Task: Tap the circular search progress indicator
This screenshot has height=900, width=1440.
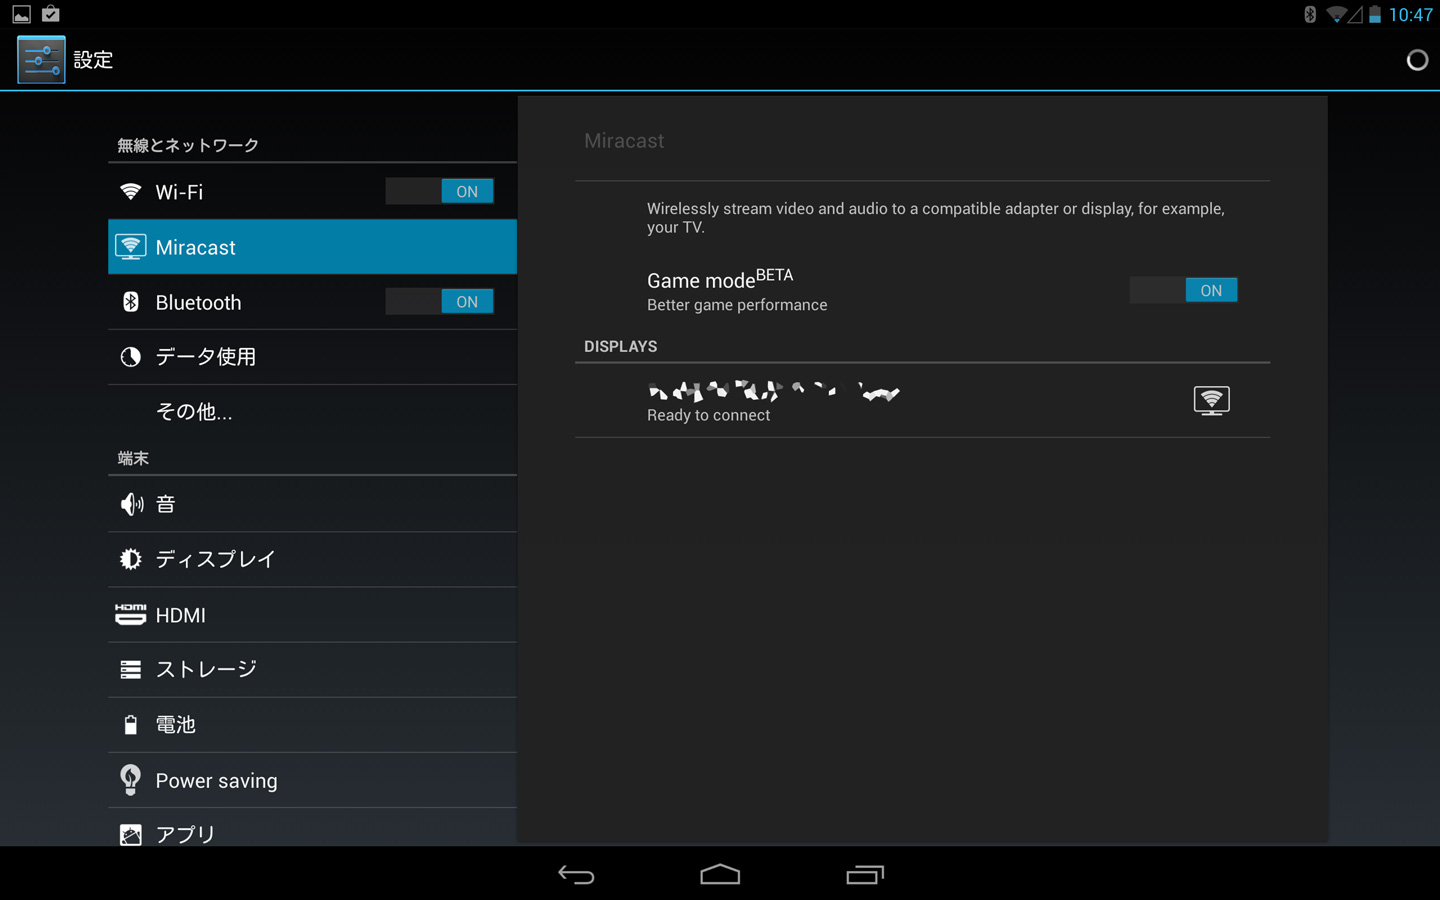Action: (1417, 60)
